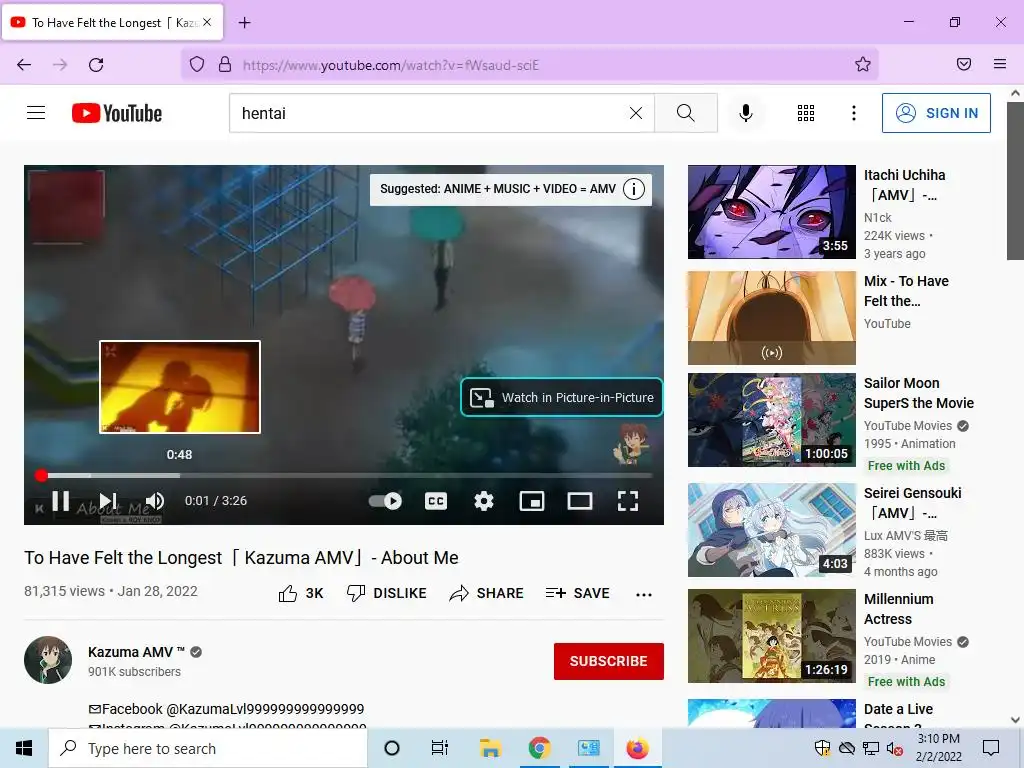Go to the YouTube home logo

(117, 113)
